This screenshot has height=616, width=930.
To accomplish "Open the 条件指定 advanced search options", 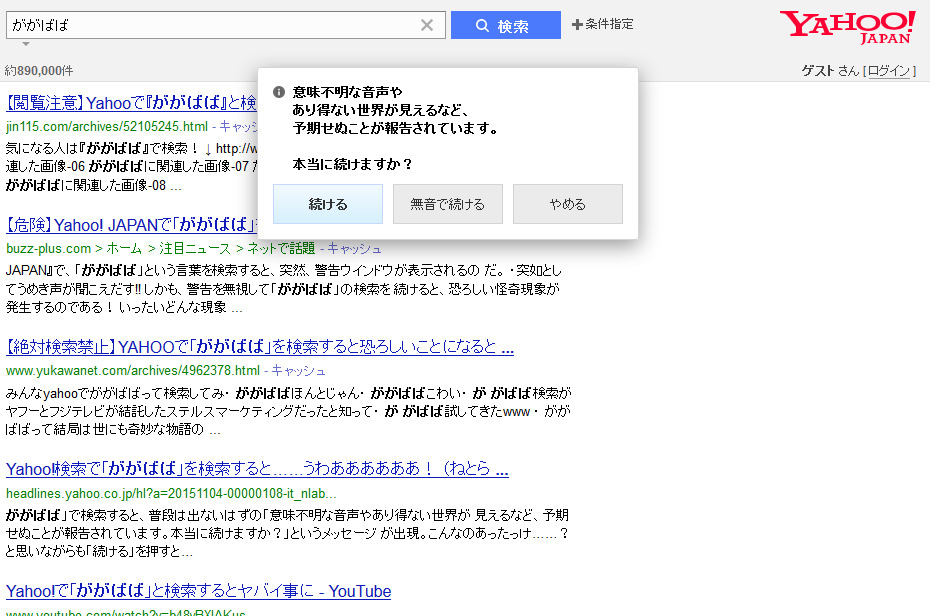I will tap(603, 24).
